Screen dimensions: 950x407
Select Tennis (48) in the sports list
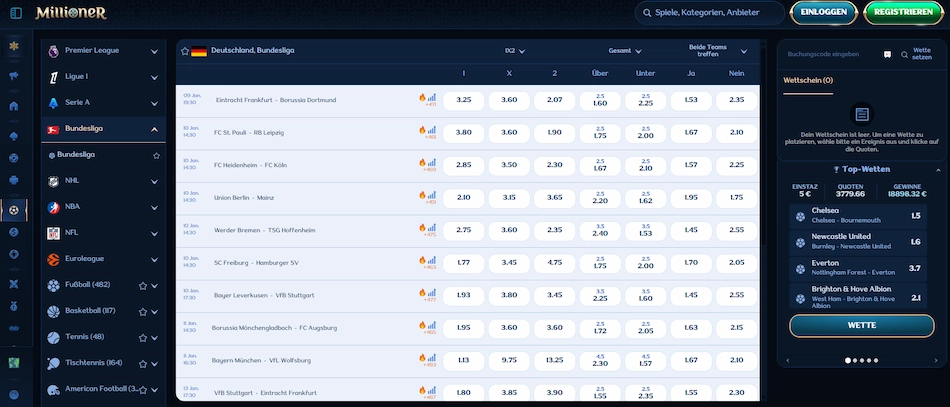coord(84,337)
